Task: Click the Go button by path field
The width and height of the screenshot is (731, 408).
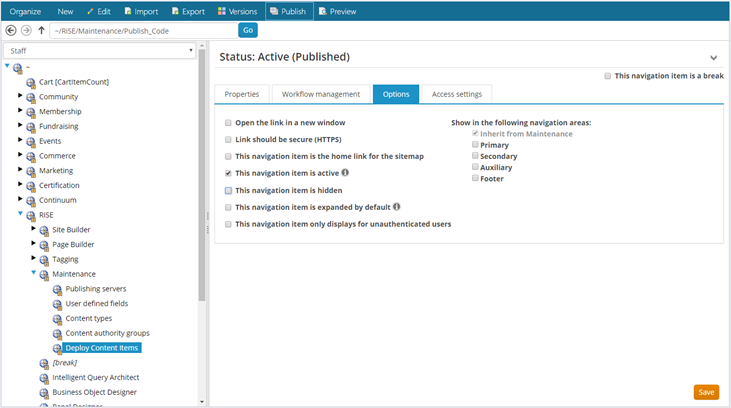Action: pyautogui.click(x=248, y=31)
